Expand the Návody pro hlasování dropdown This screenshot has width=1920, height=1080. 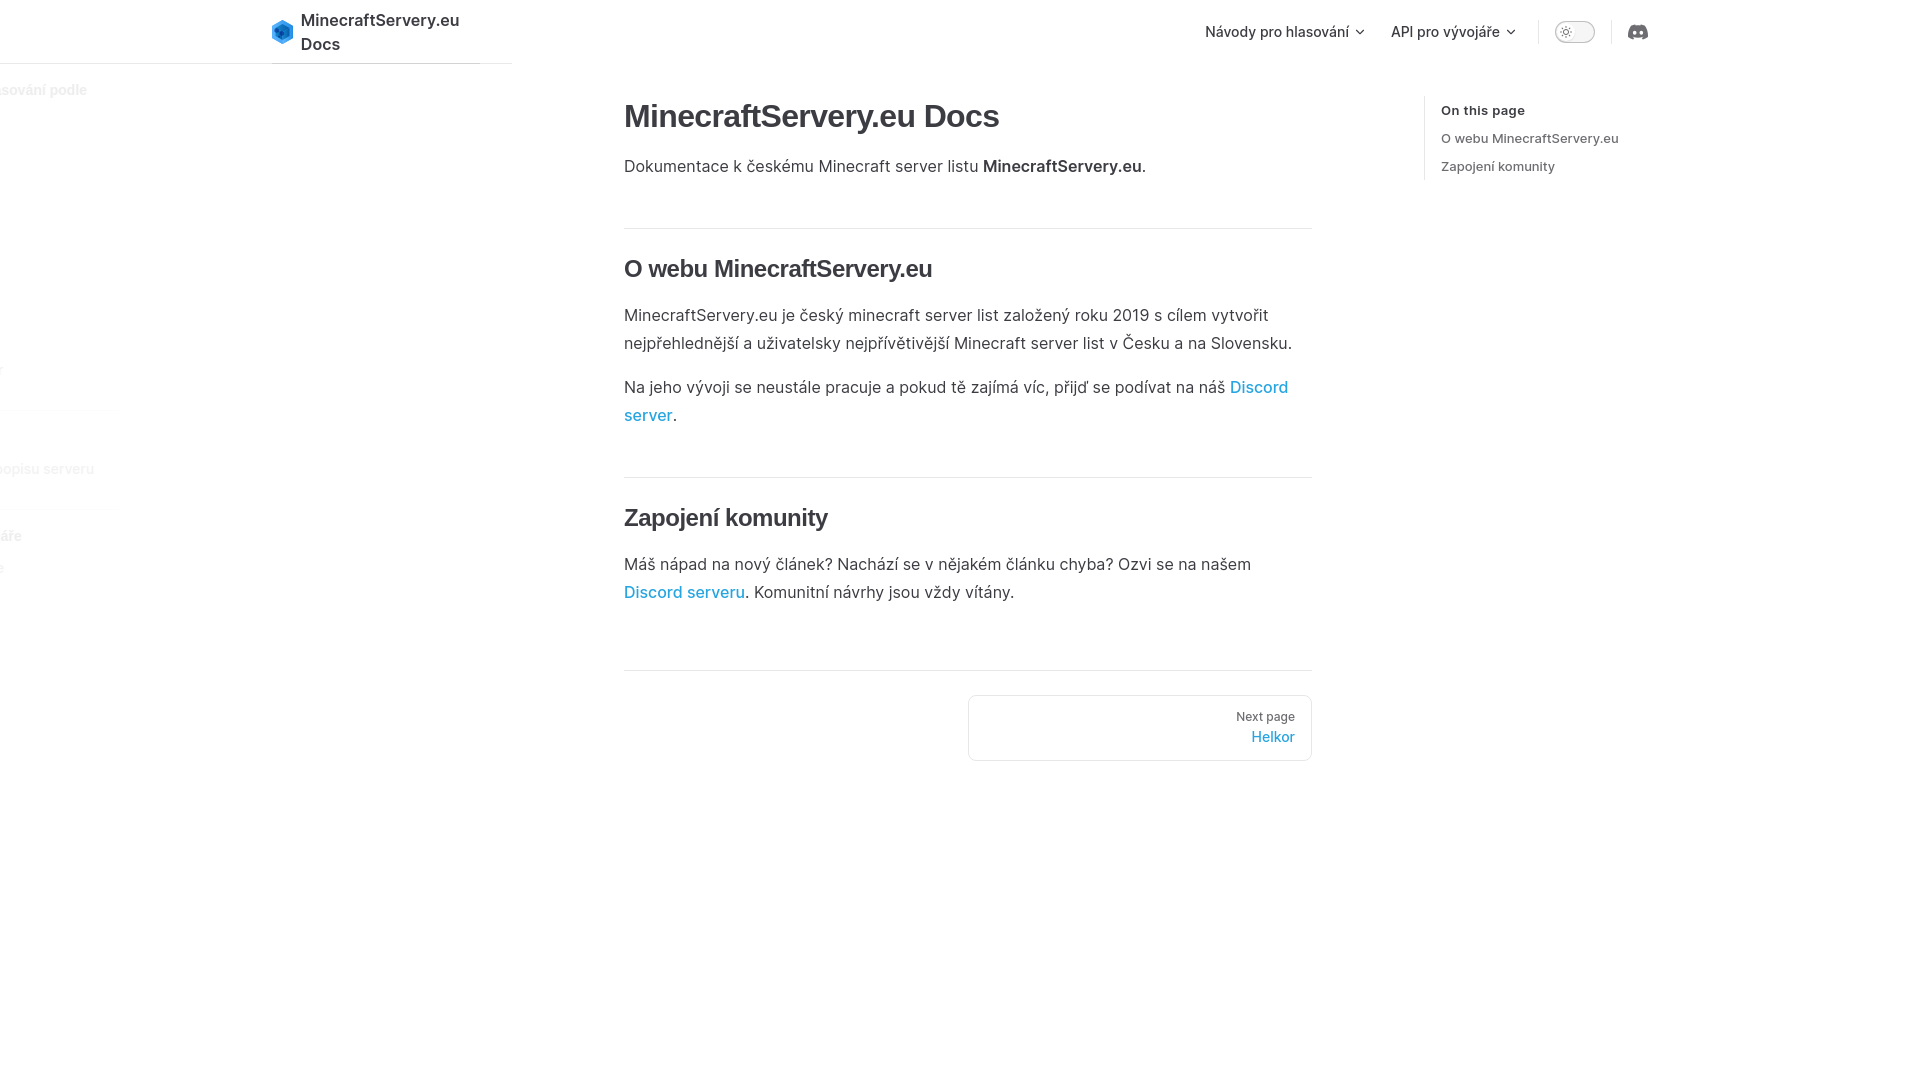pyautogui.click(x=1284, y=32)
